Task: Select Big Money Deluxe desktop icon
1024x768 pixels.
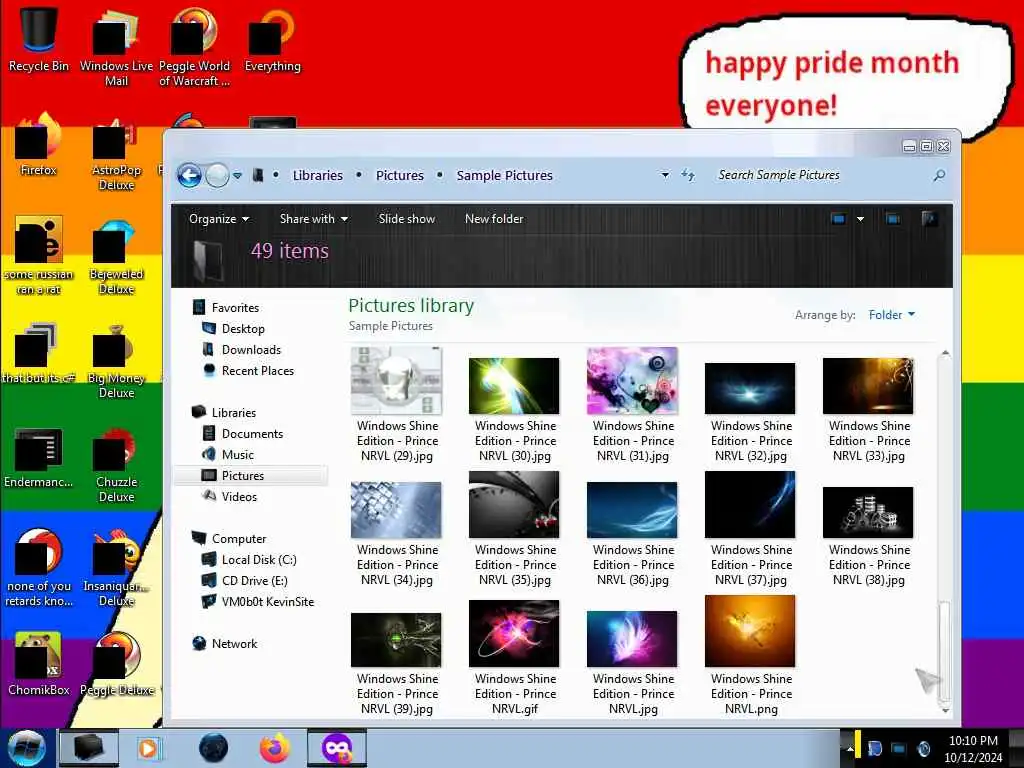Action: (x=116, y=360)
